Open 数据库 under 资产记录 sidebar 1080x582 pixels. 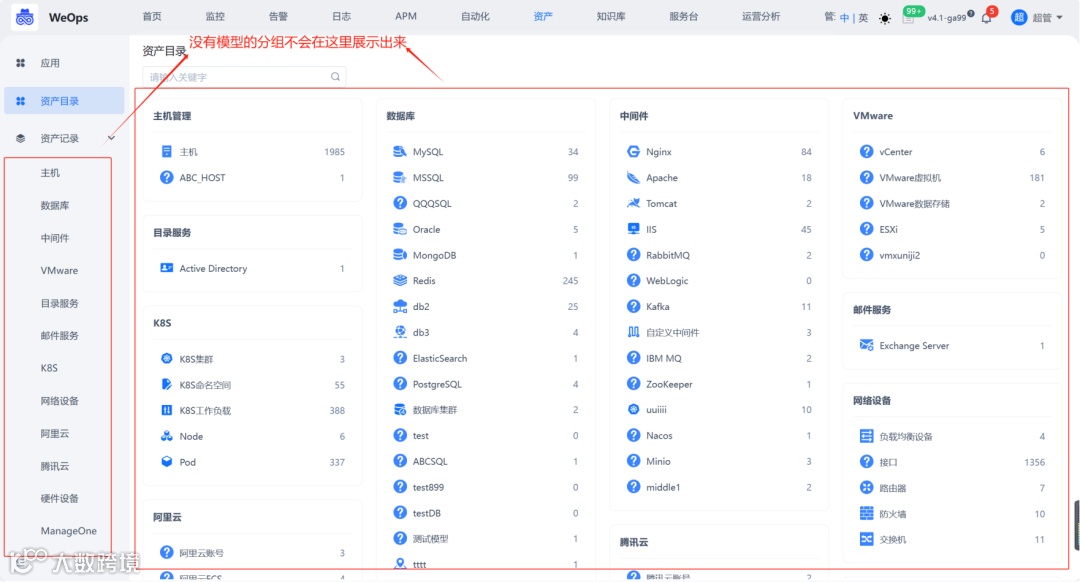[x=55, y=205]
